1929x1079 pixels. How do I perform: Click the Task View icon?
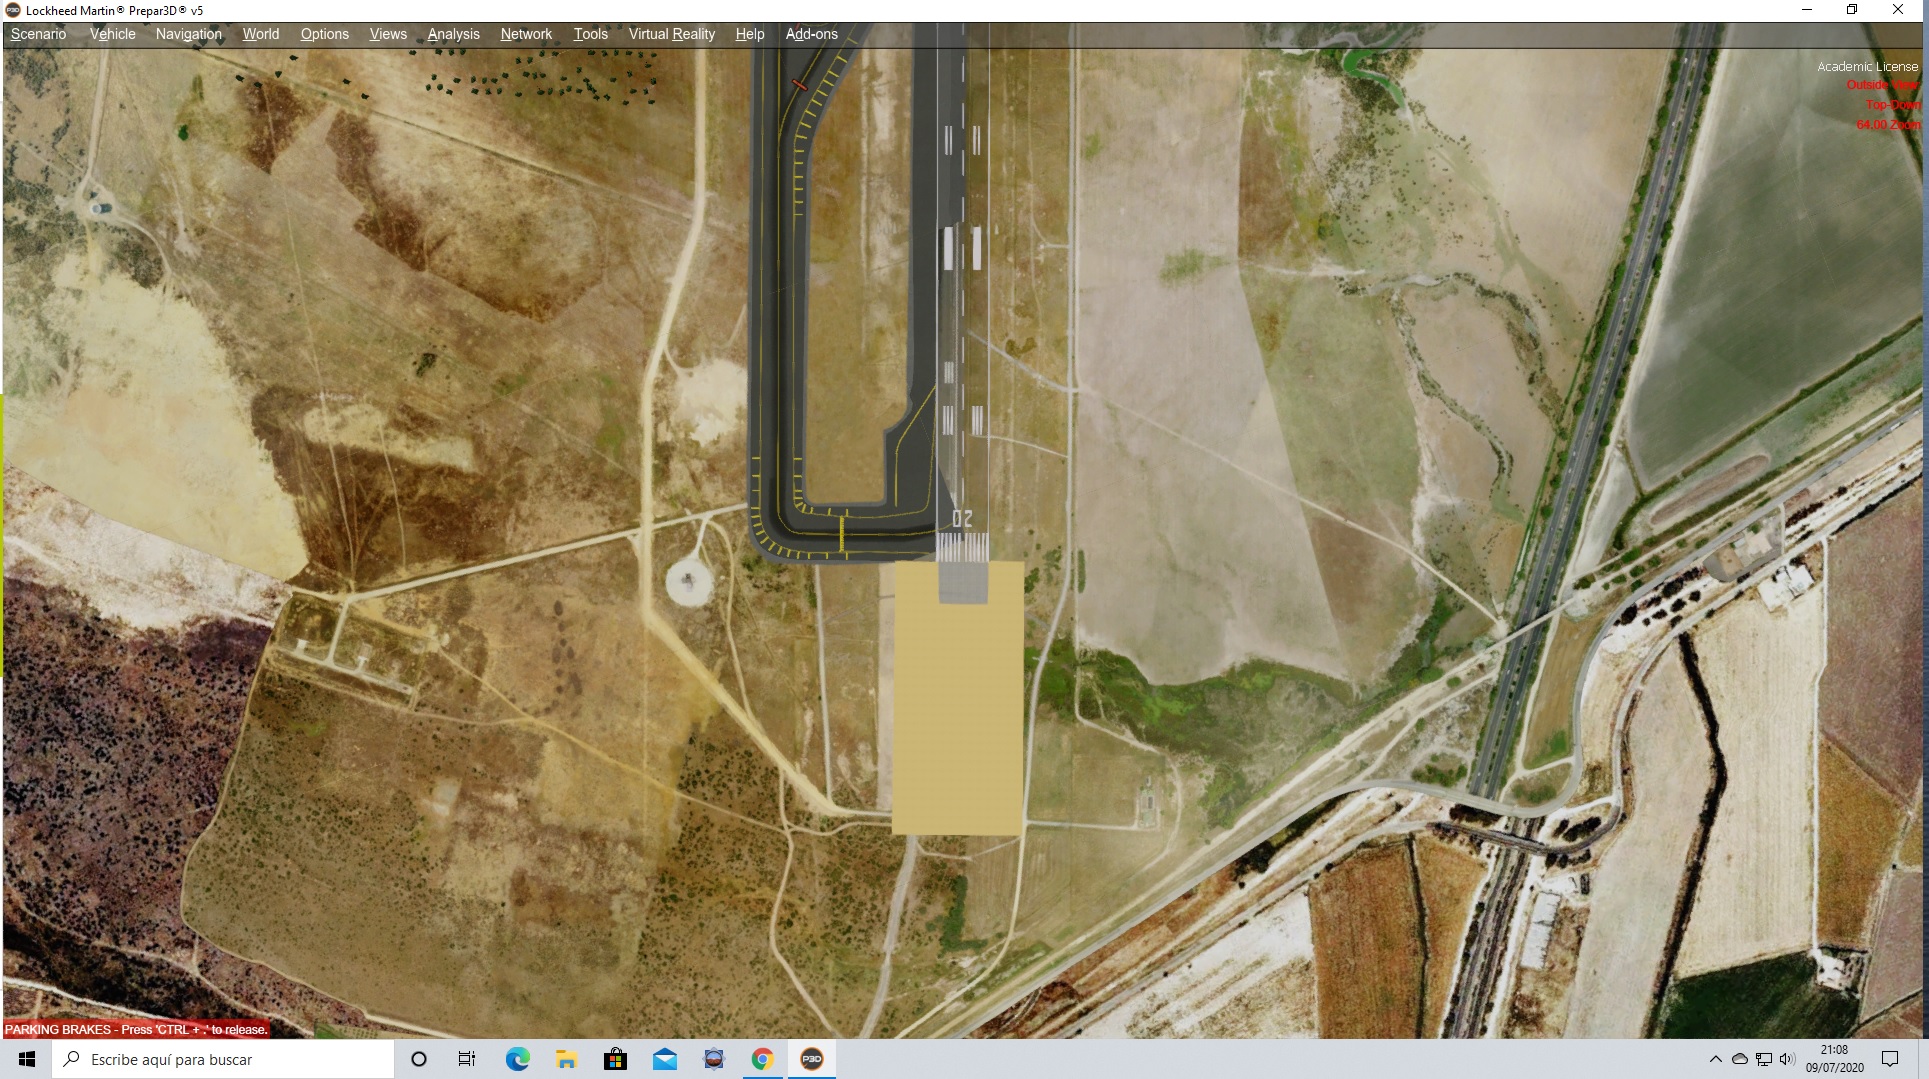pos(466,1059)
